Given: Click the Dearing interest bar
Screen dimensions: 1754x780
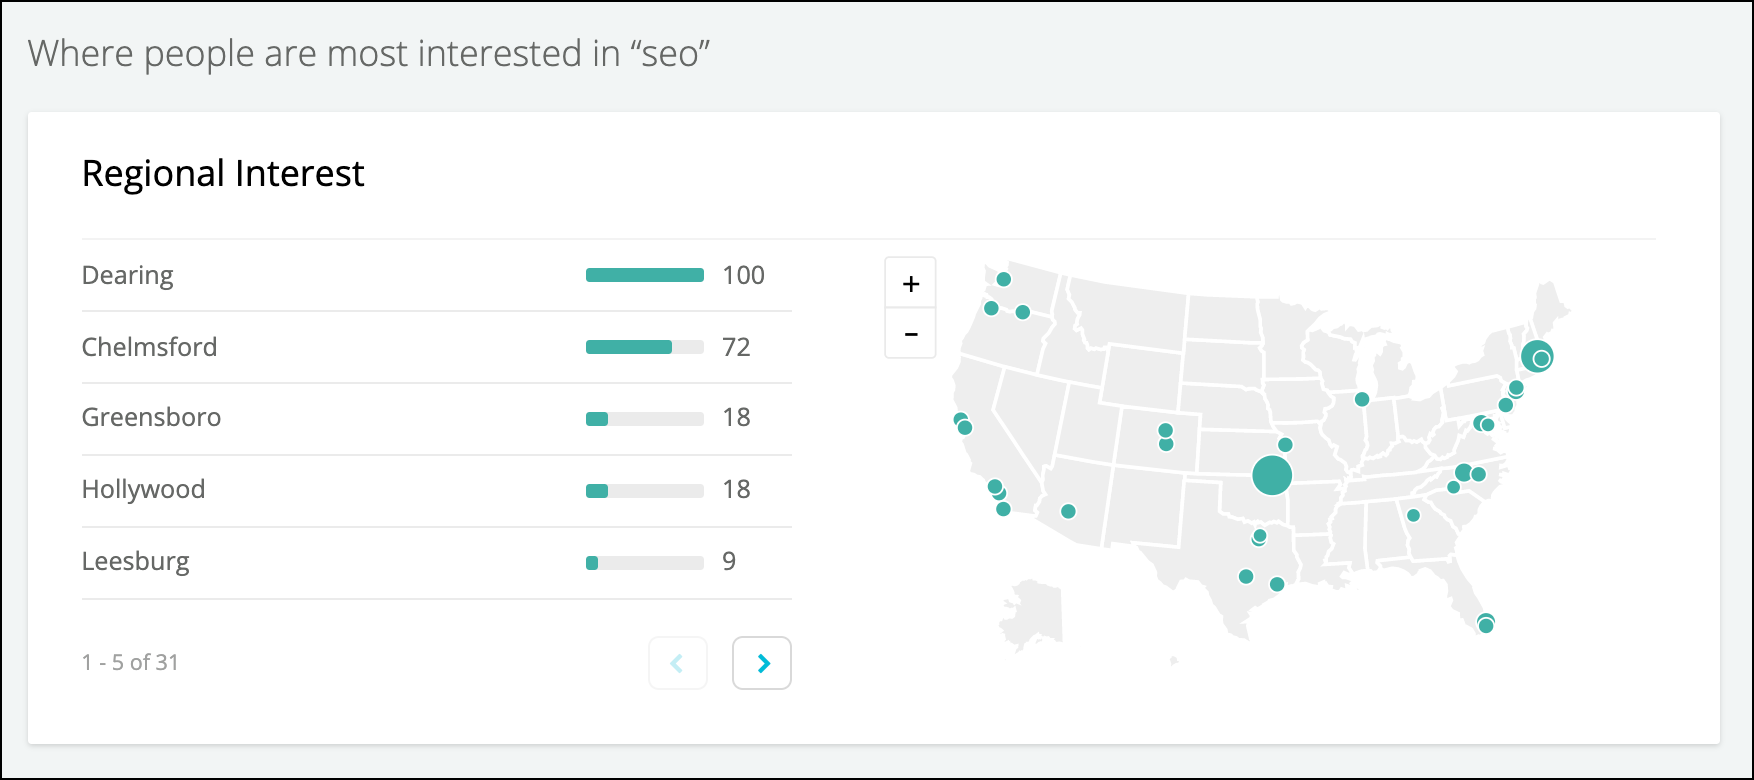Looking at the screenshot, I should coord(645,275).
